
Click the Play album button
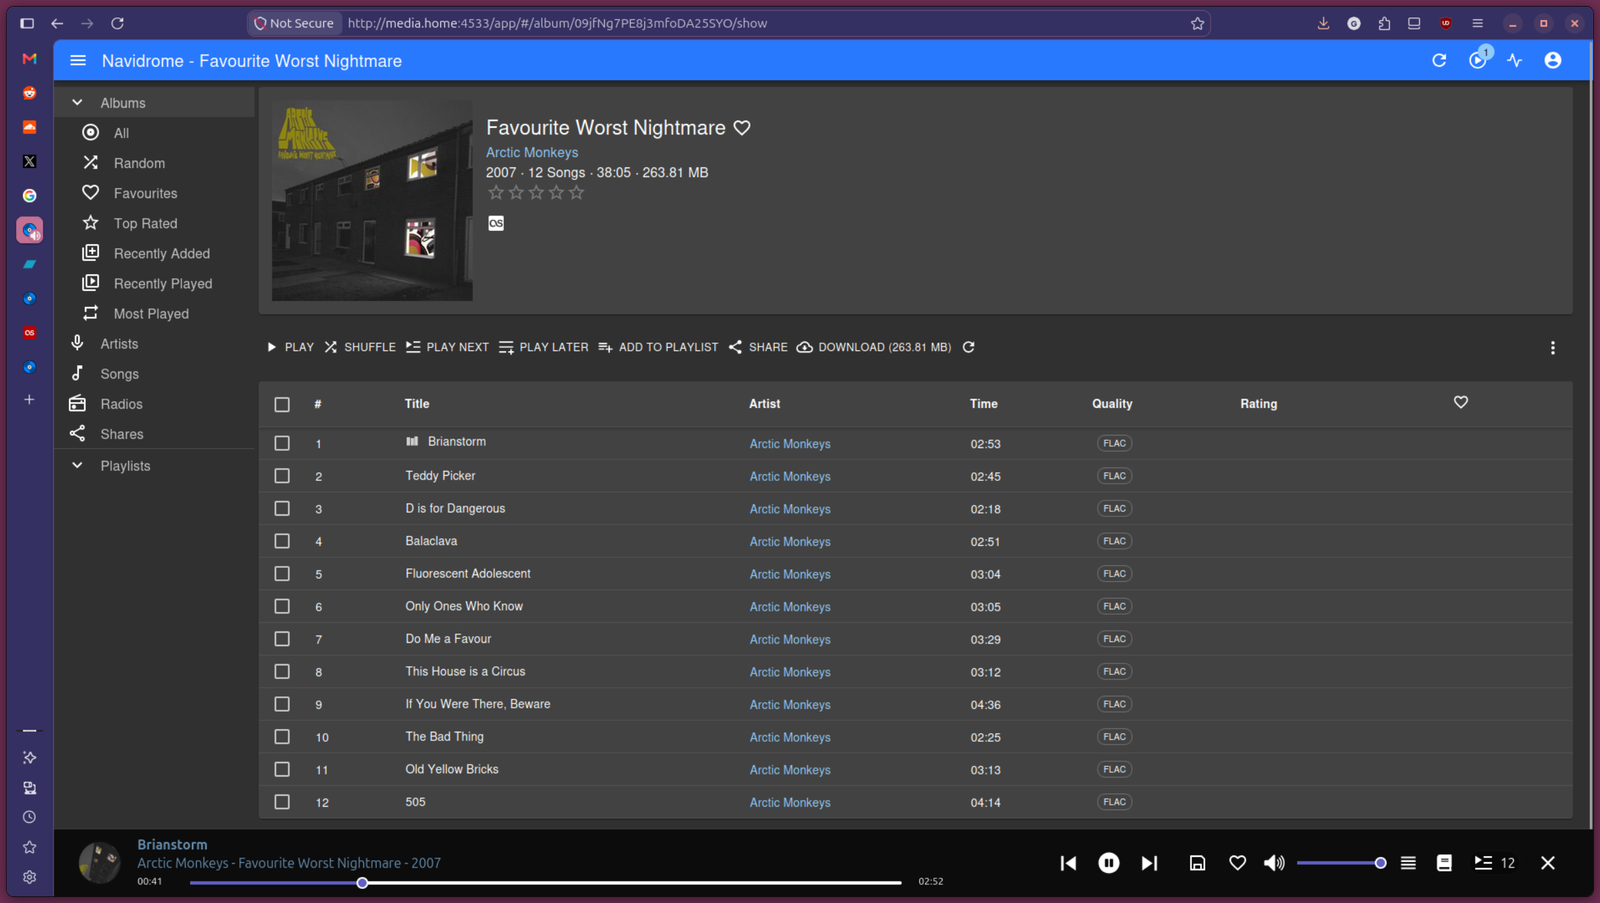(x=290, y=347)
